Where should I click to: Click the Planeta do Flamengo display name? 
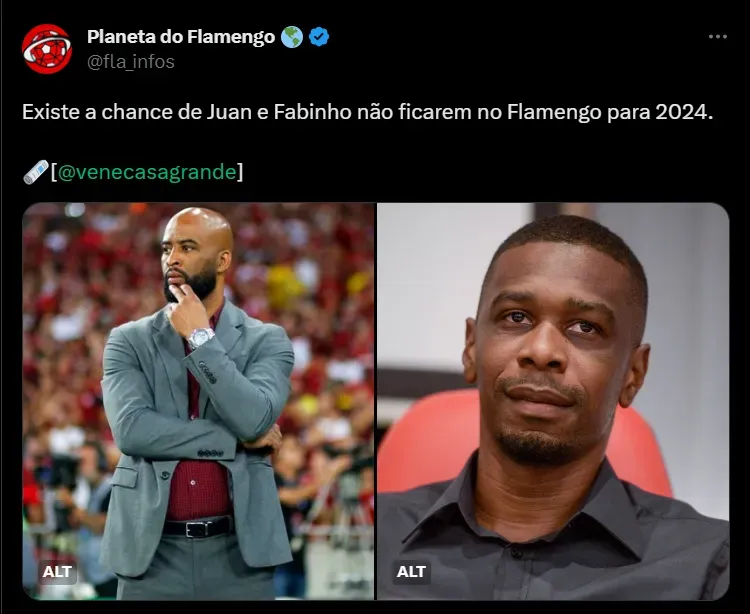(x=181, y=37)
